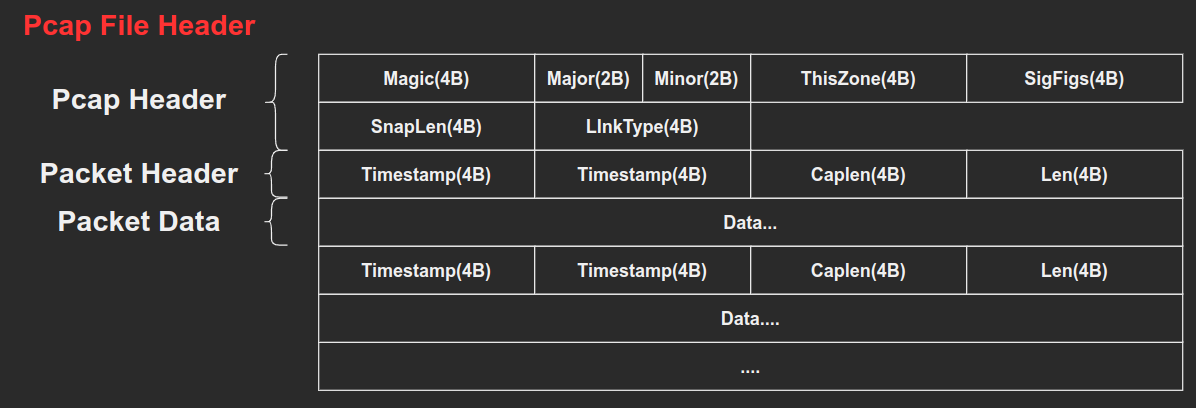The width and height of the screenshot is (1196, 408).
Task: Click the ThisZone(4B) cell
Action: 858,78
